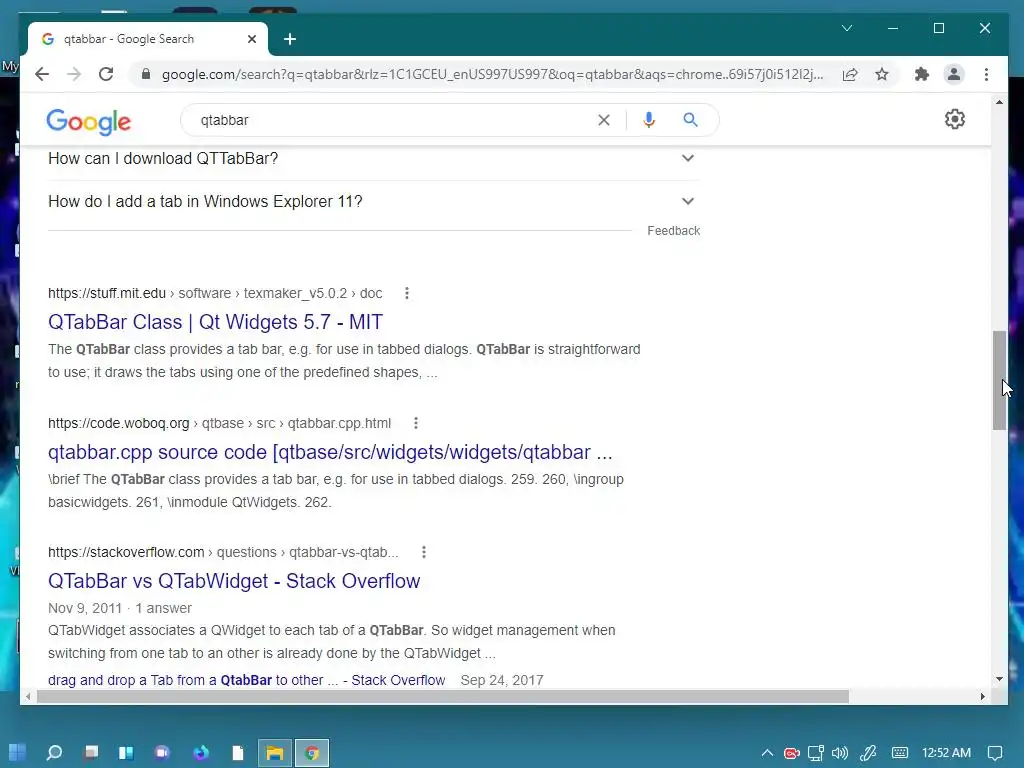
Task: Click into the qtabbar search field
Action: (x=392, y=120)
